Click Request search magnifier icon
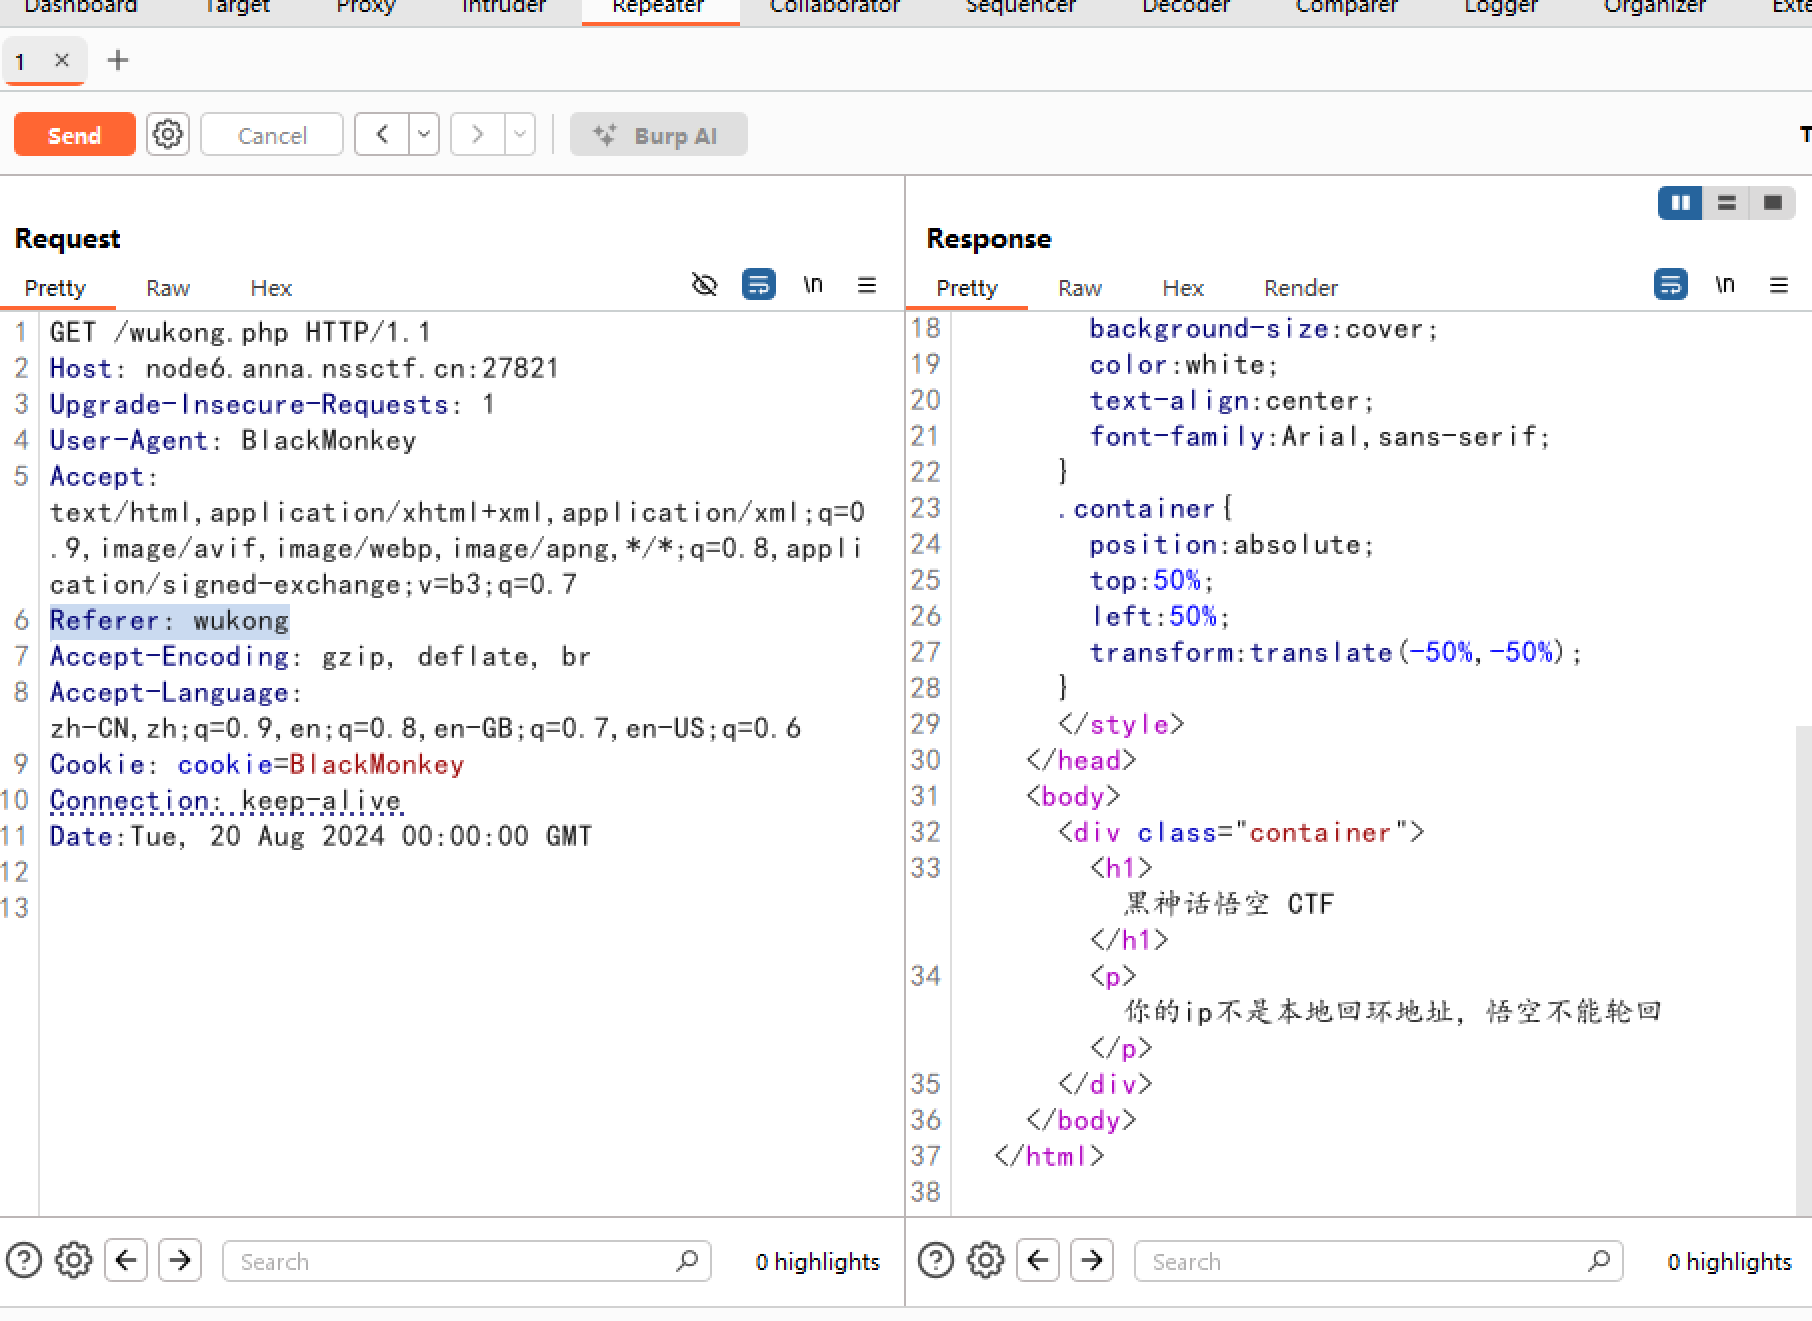Screen dimensions: 1812x1321 (x=687, y=1261)
